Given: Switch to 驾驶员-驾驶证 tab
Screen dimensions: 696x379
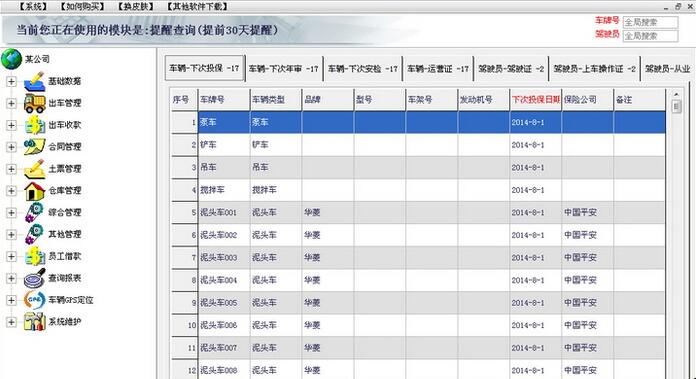Looking at the screenshot, I should tap(511, 69).
